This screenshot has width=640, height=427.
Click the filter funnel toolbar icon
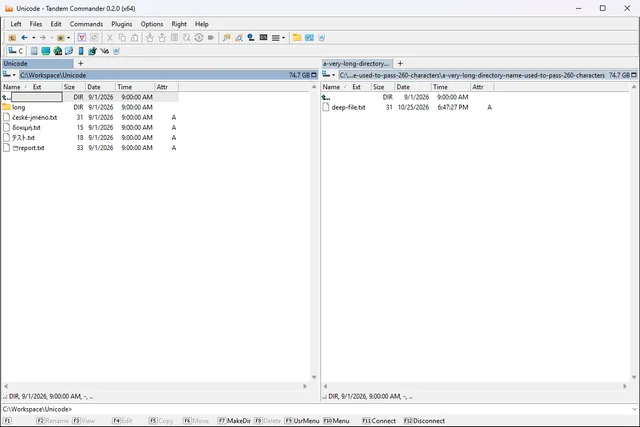point(82,38)
